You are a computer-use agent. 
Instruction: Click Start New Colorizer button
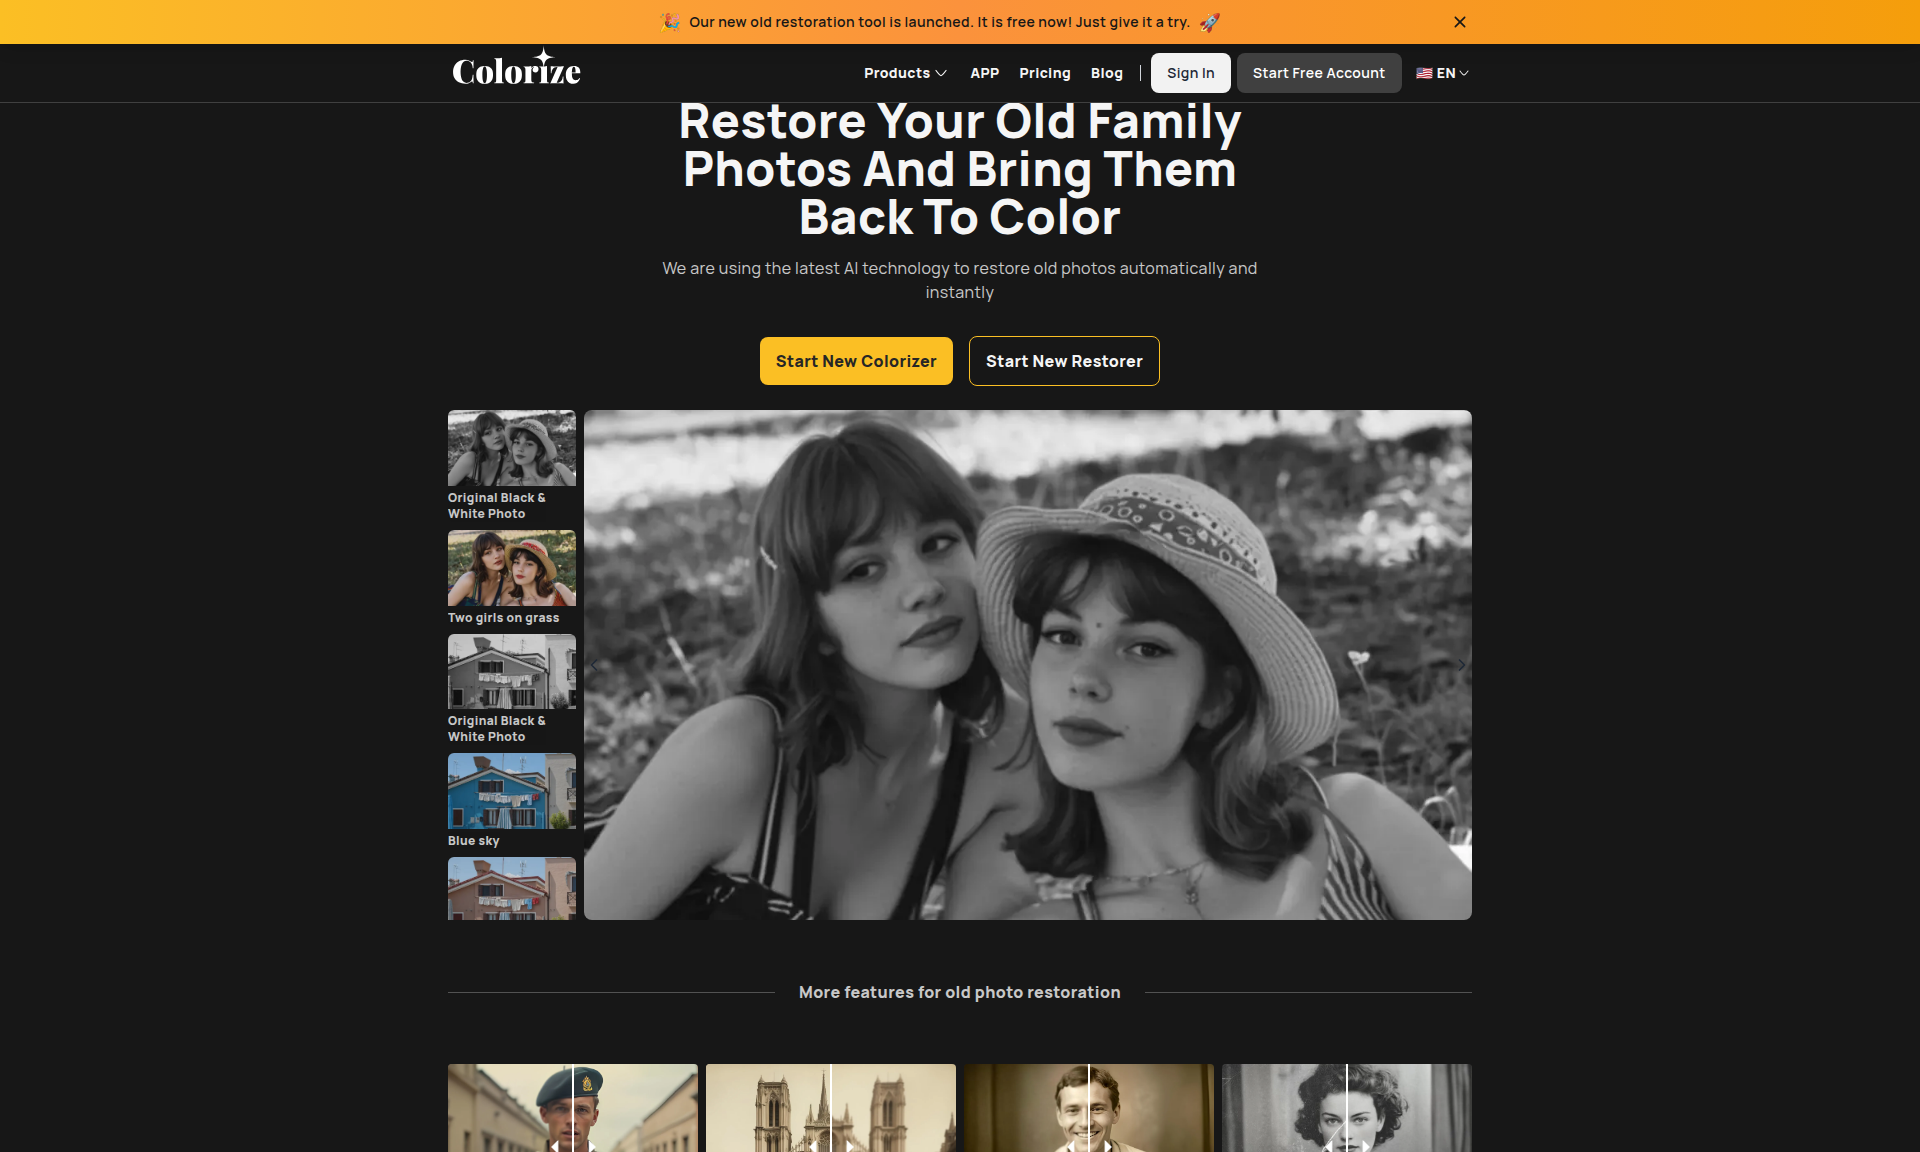(856, 361)
